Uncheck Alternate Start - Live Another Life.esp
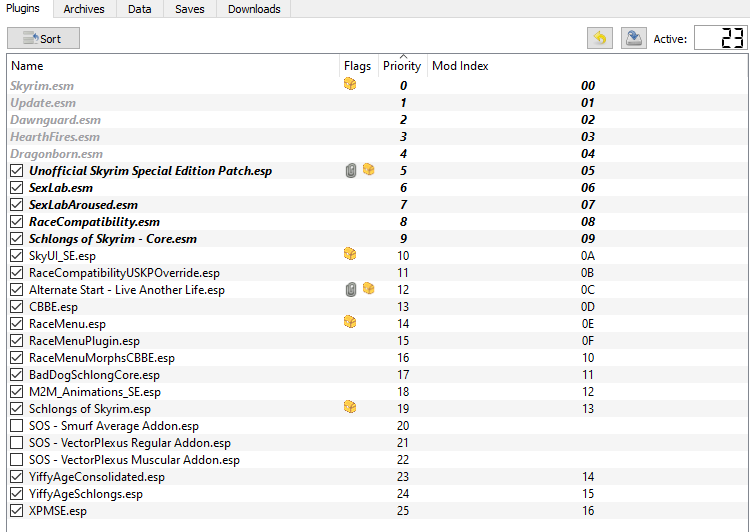Image resolution: width=750 pixels, height=532 pixels. (17, 289)
